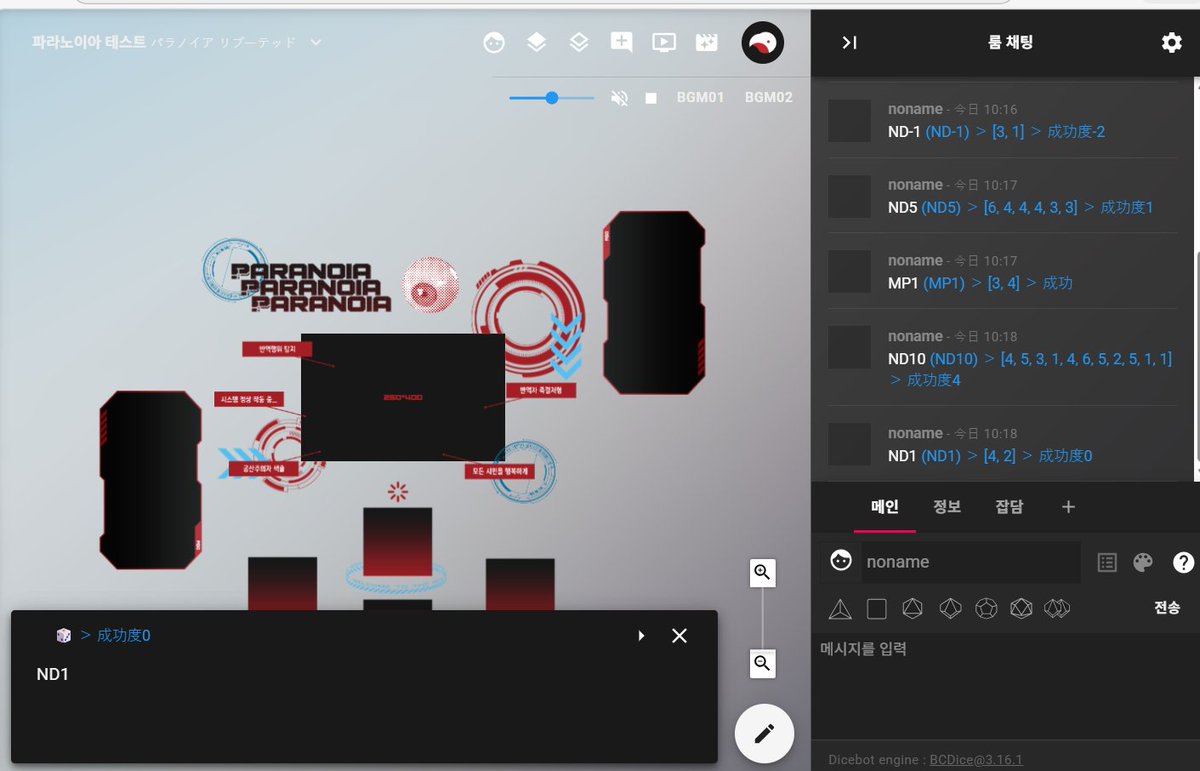
Task: Open the color palette icon
Action: (x=1143, y=562)
